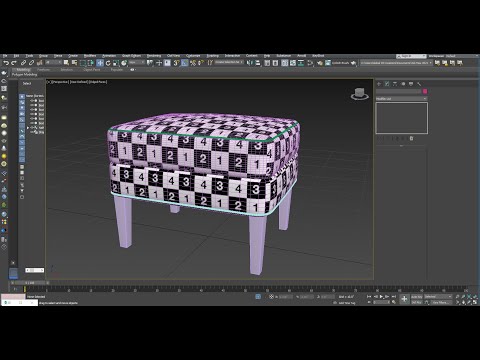480x360 pixels.
Task: Click the Bind to Space Warp icon
Action: pyautogui.click(x=40, y=63)
